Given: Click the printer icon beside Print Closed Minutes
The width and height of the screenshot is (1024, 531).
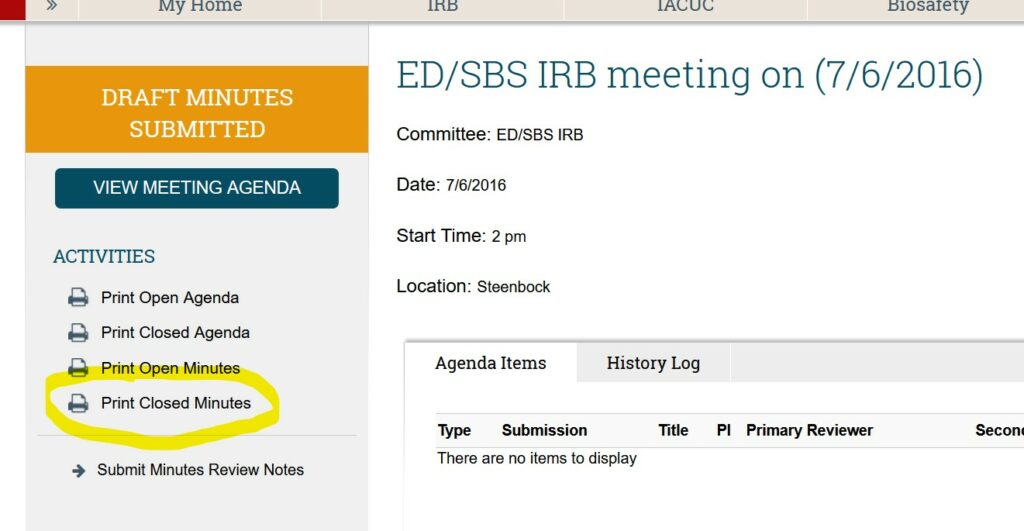Looking at the screenshot, I should (78, 403).
